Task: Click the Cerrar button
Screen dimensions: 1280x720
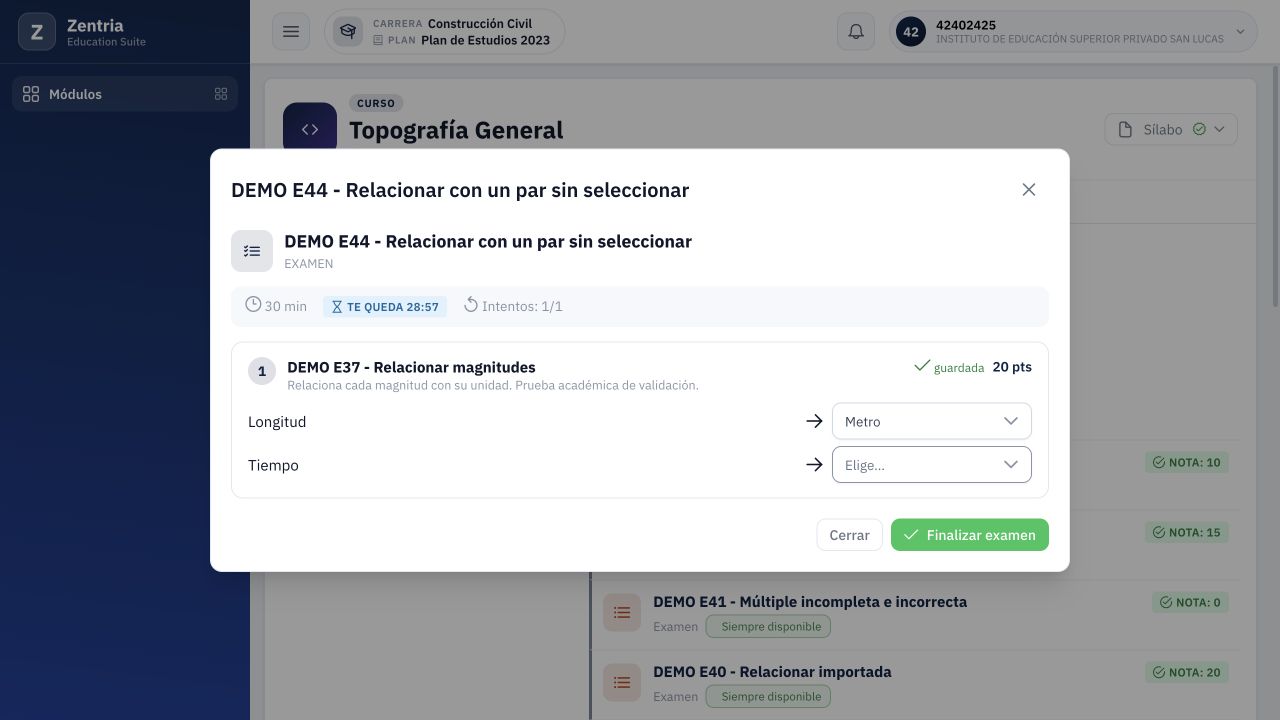Action: coord(849,535)
